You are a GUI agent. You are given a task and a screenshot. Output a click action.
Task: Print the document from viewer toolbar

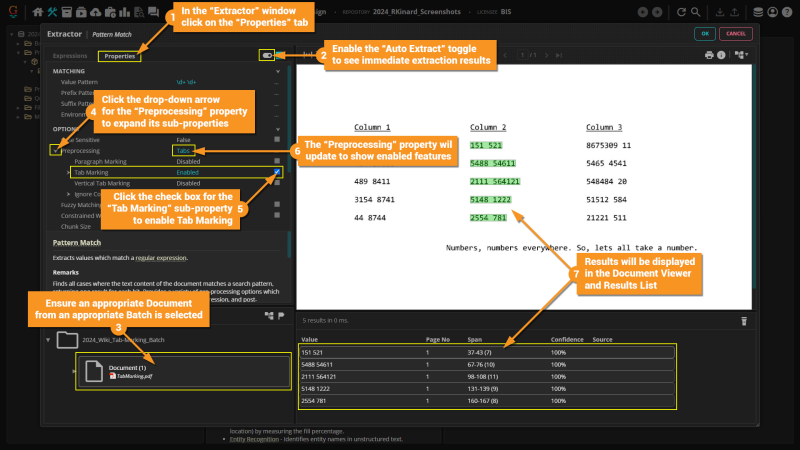coord(709,55)
